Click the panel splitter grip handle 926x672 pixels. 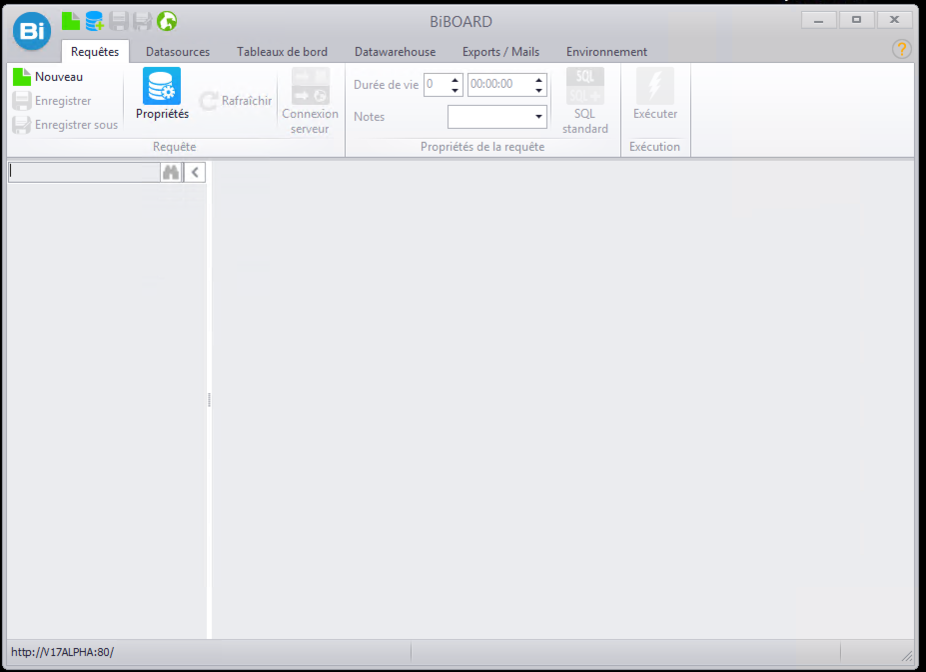pyautogui.click(x=209, y=400)
